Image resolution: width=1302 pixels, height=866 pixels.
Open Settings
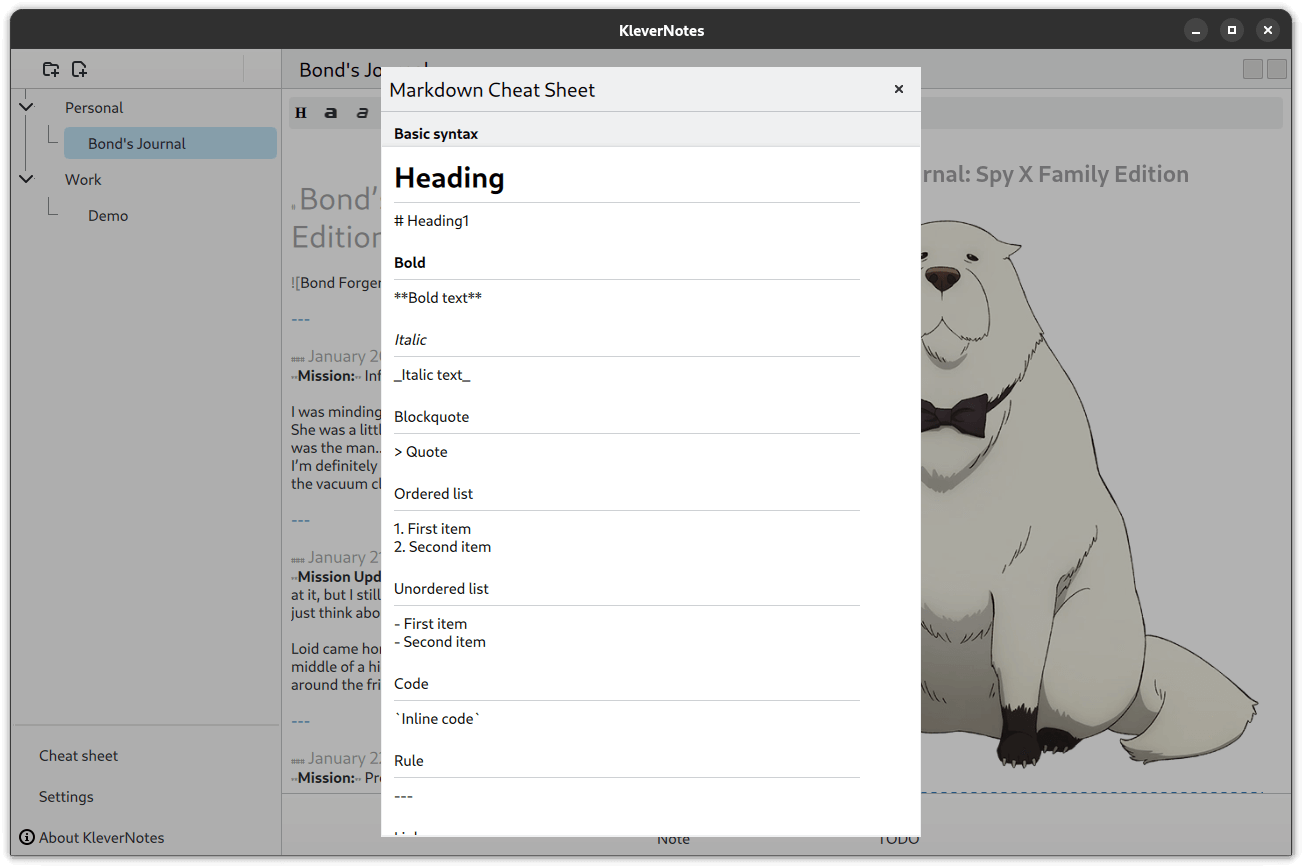point(66,796)
